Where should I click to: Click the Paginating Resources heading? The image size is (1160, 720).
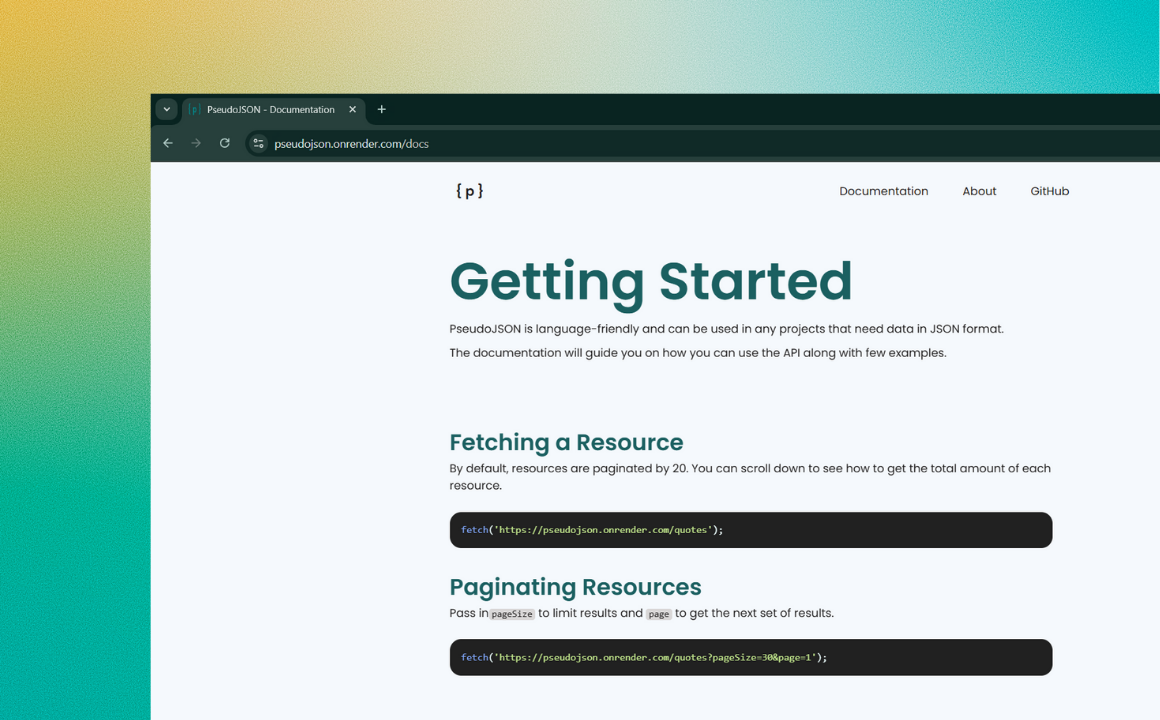click(x=575, y=587)
